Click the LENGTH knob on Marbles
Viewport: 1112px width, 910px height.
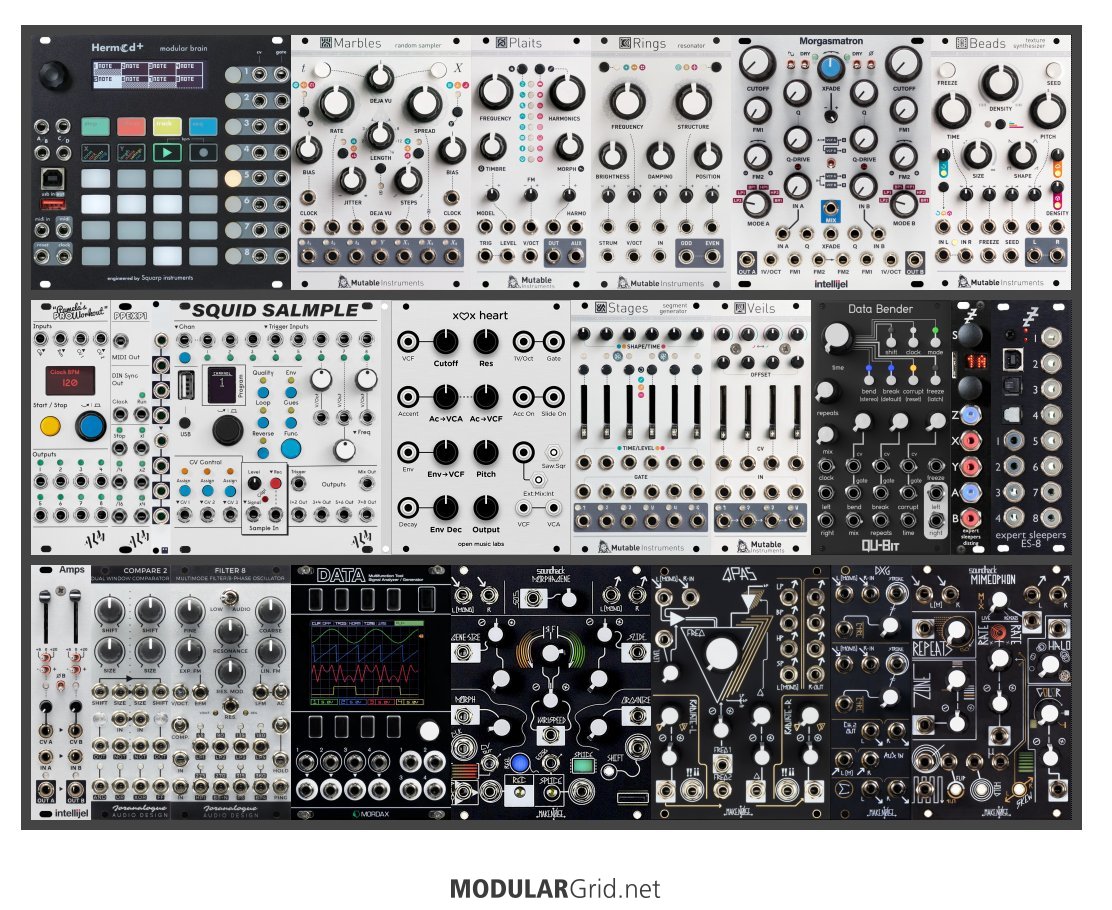tap(379, 135)
